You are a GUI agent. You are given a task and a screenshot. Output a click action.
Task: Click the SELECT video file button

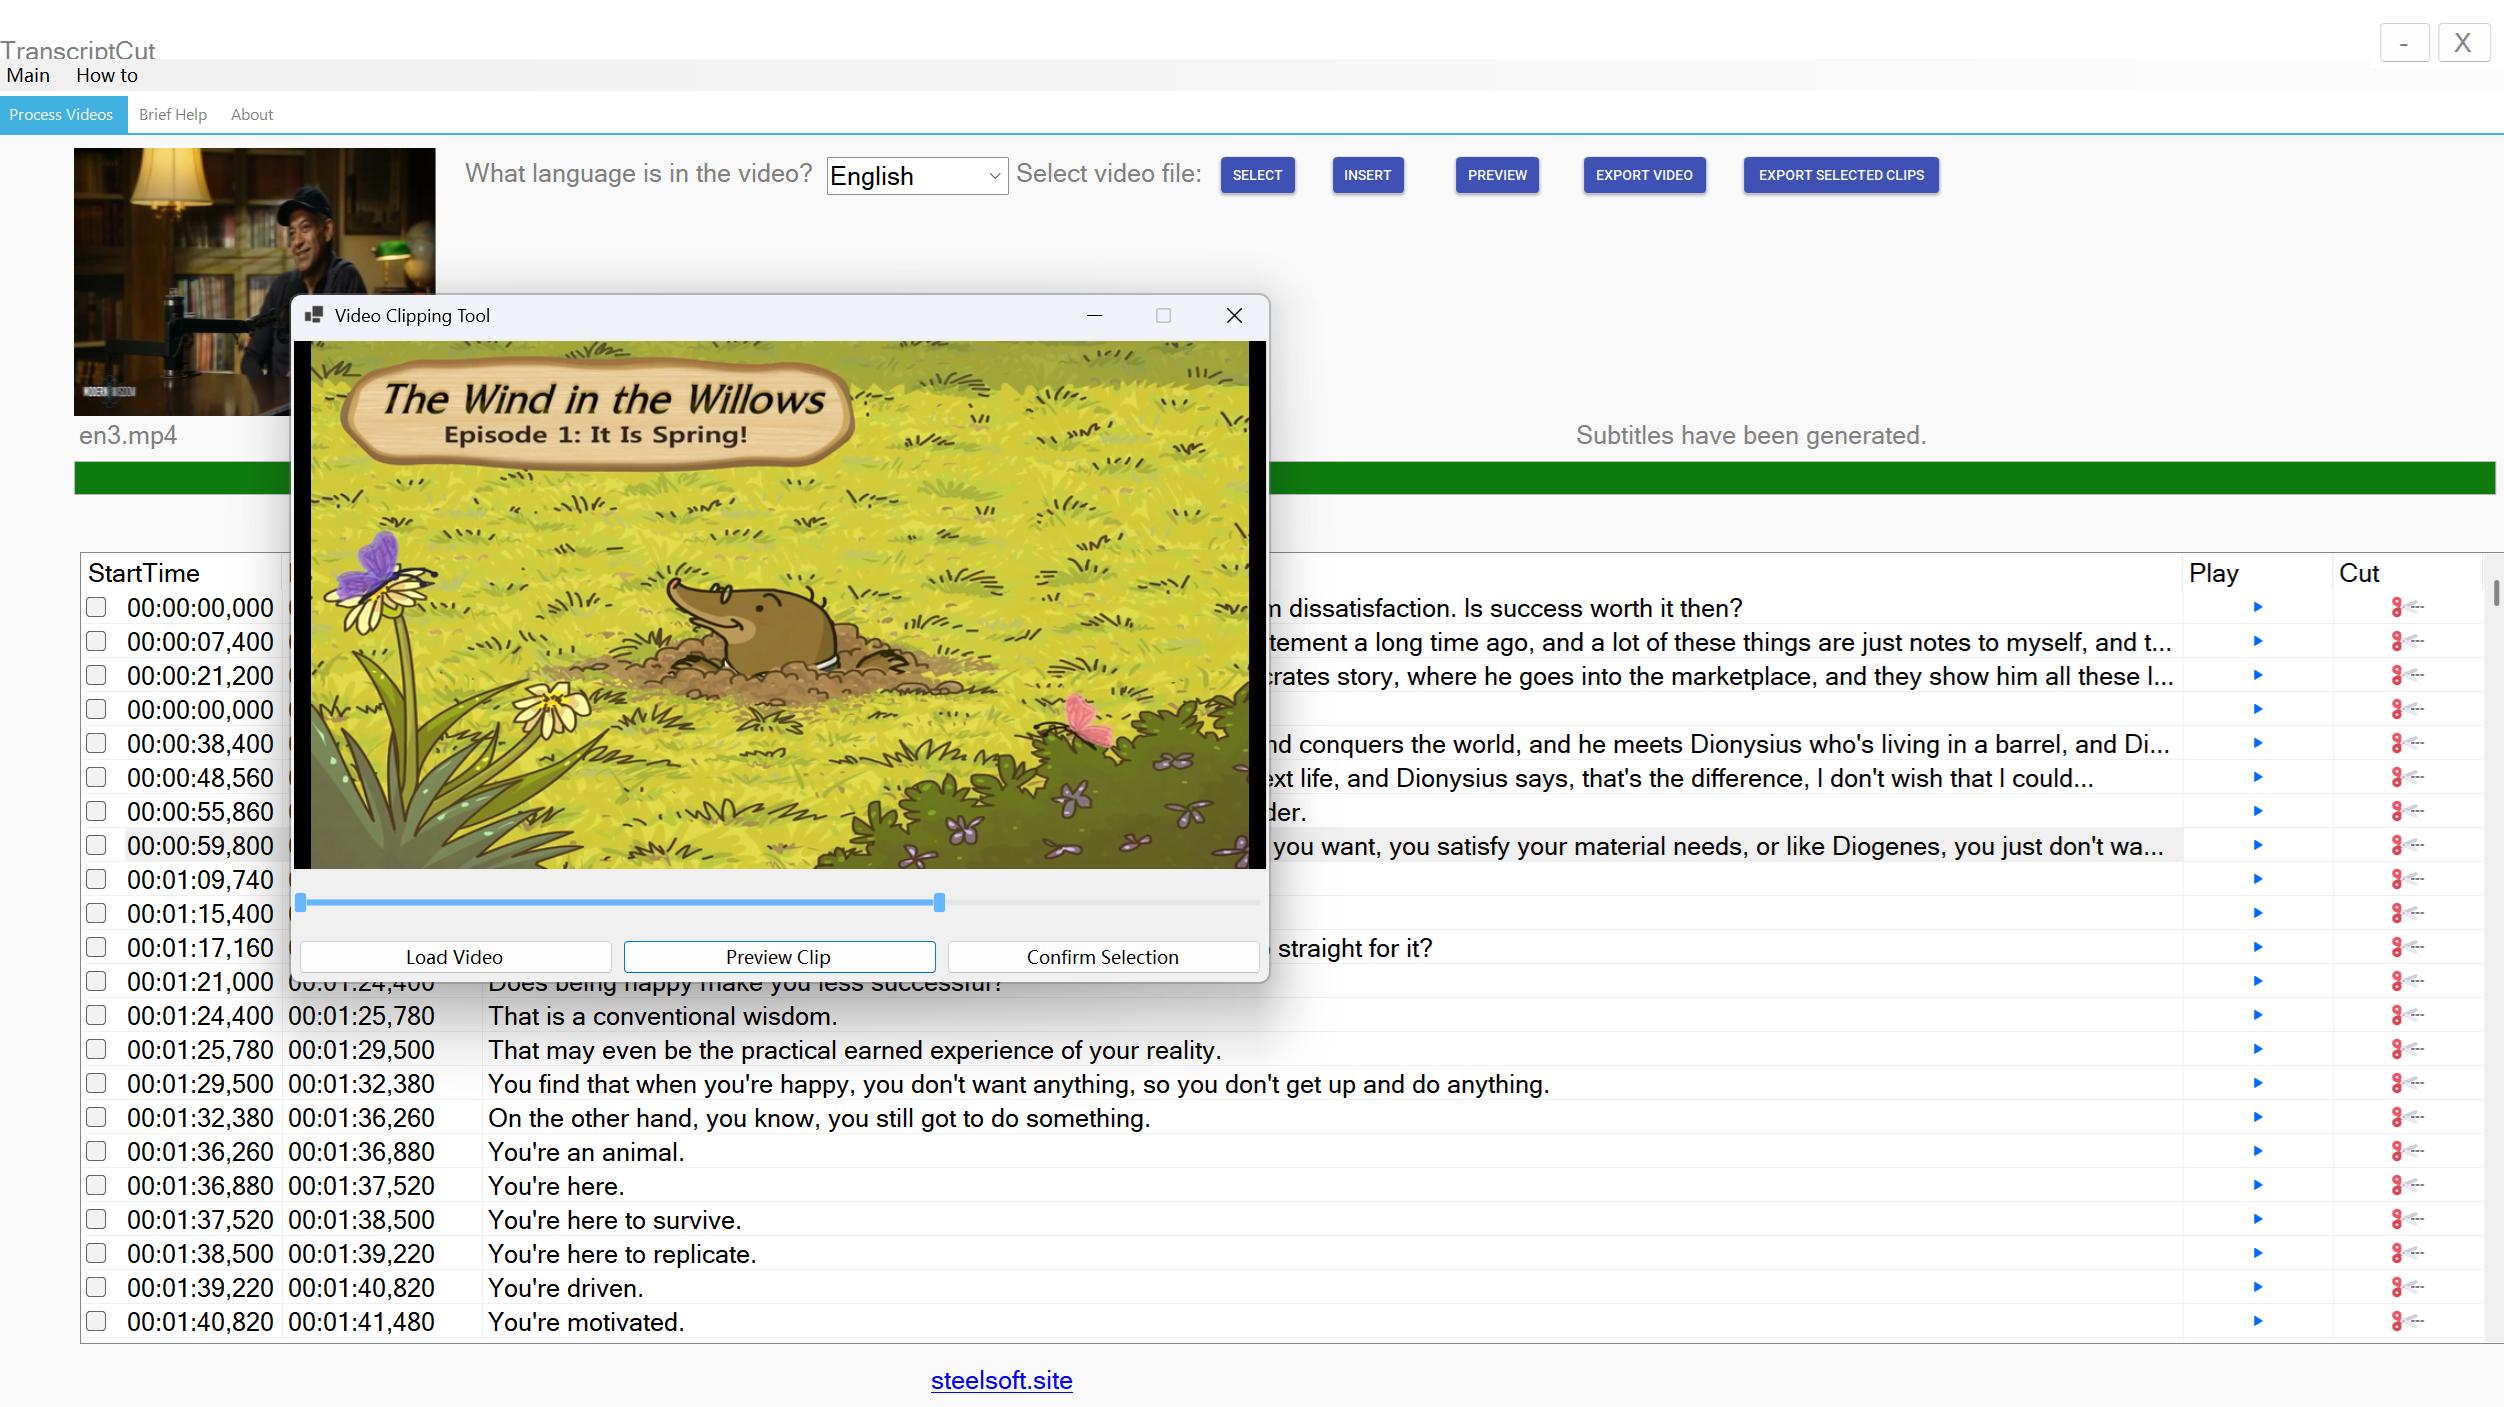(1257, 175)
